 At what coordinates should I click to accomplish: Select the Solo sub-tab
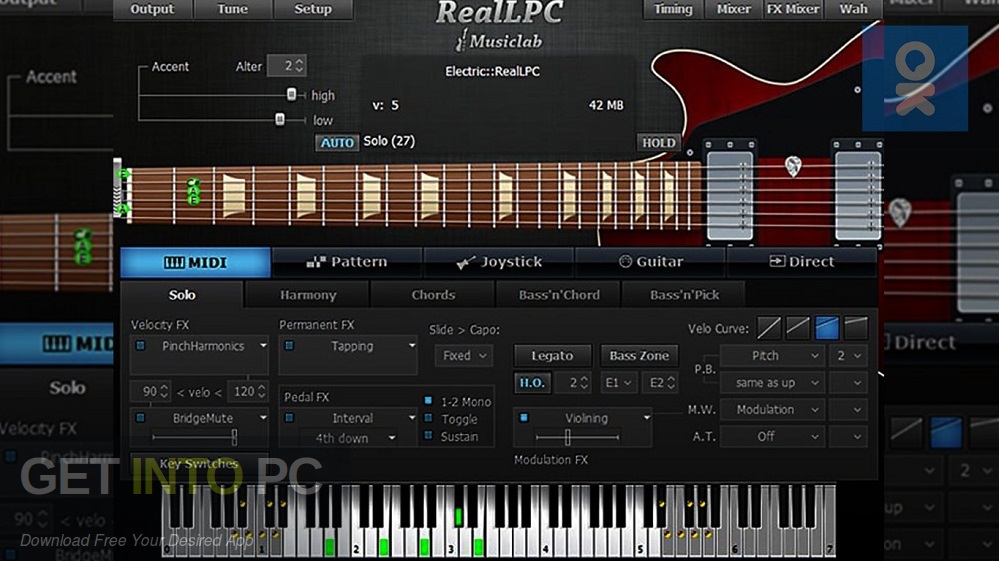pos(182,295)
